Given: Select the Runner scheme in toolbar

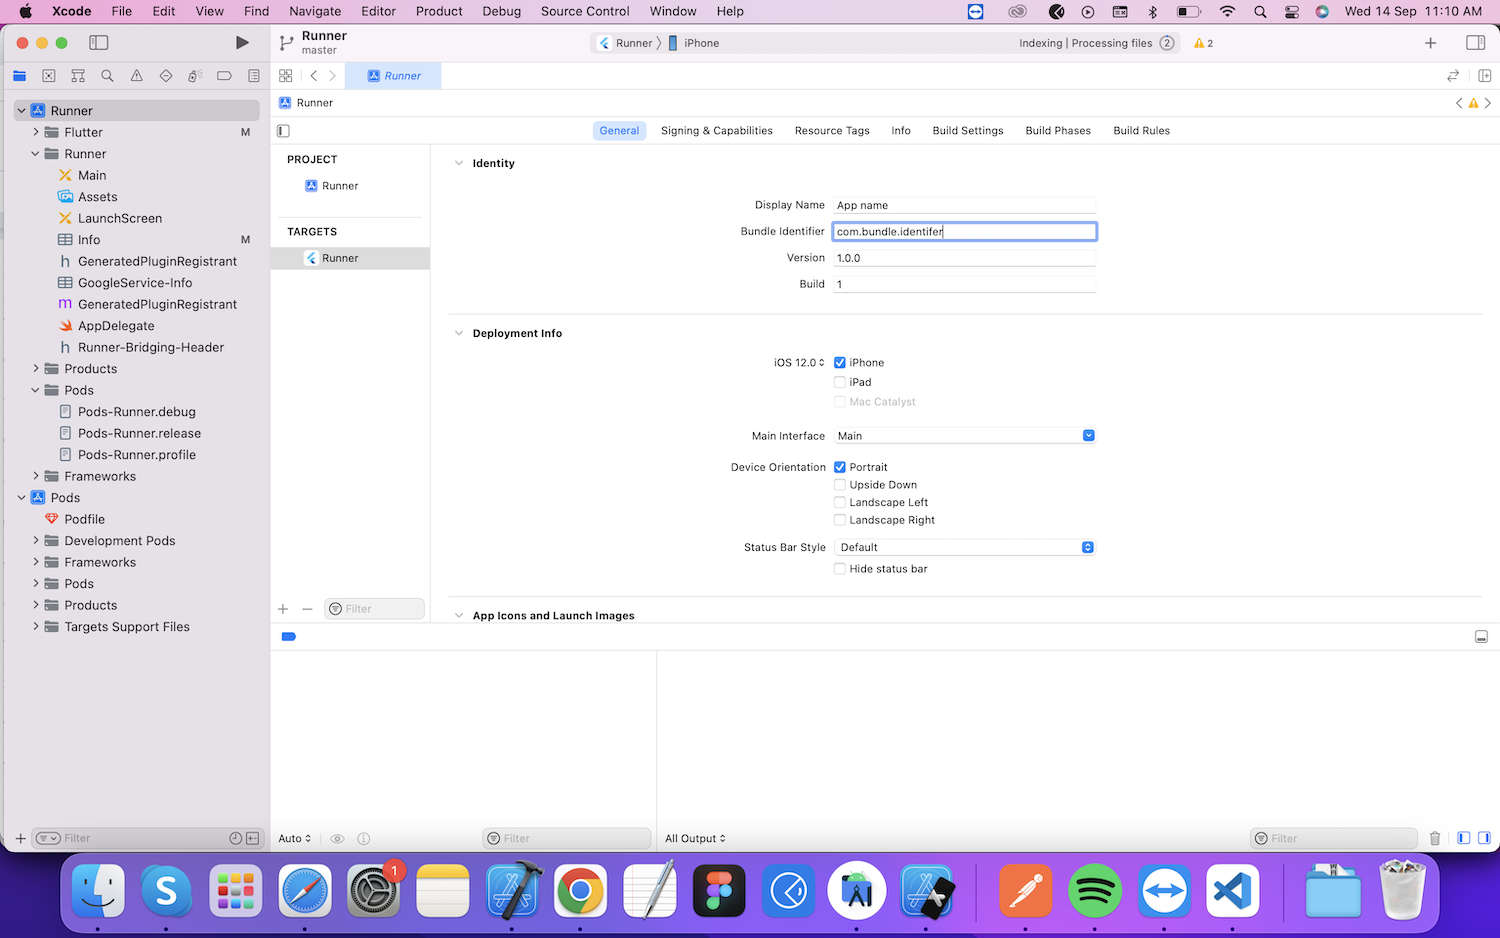Looking at the screenshot, I should click(625, 43).
